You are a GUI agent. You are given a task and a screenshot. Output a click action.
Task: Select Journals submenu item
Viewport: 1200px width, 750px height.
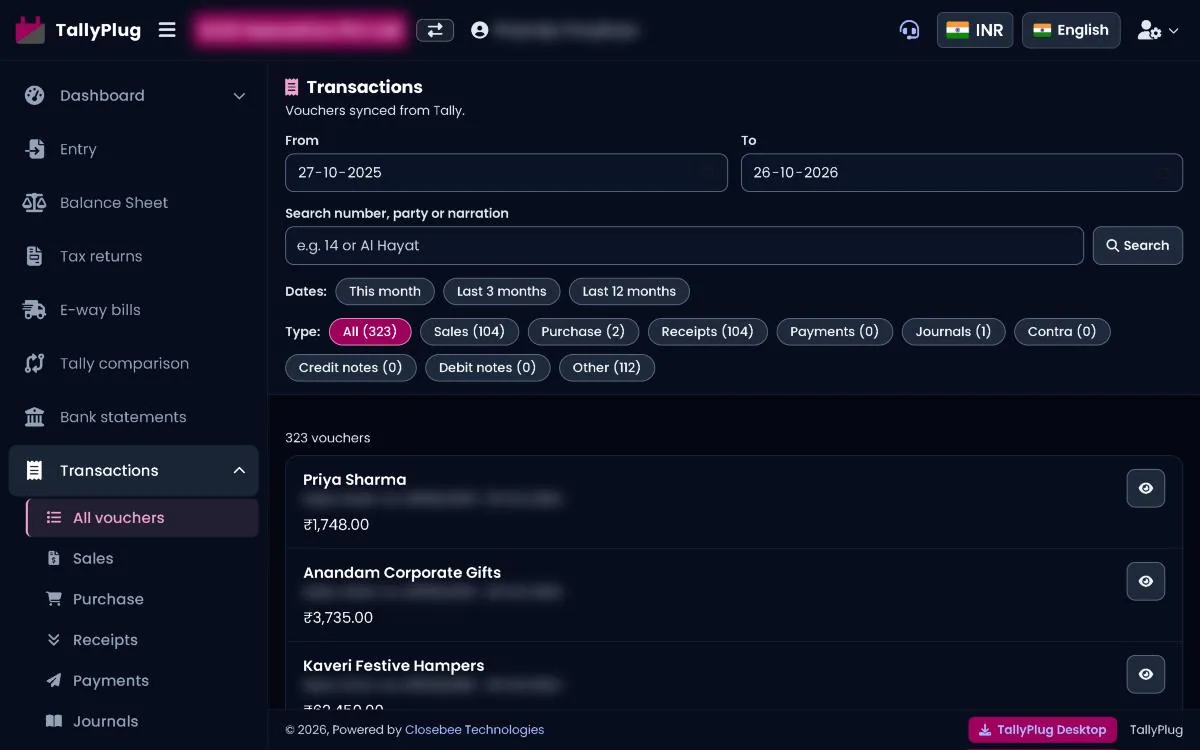coord(142,721)
